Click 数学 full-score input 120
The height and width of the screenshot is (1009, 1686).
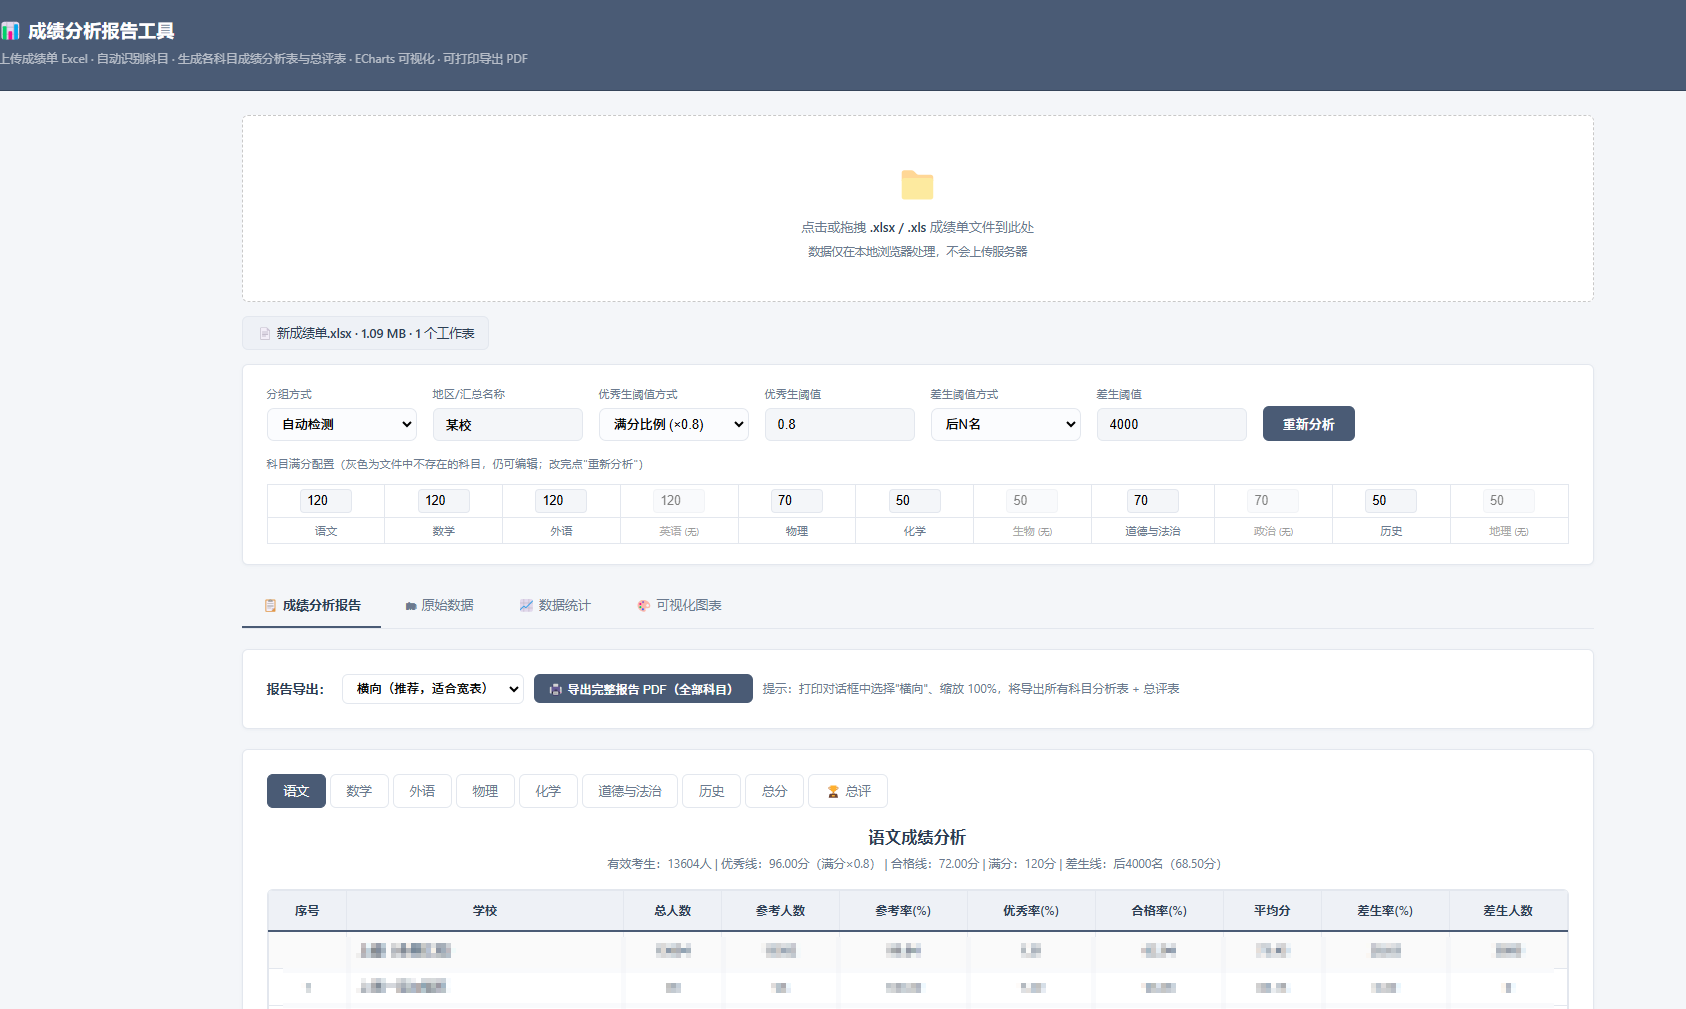(x=444, y=500)
